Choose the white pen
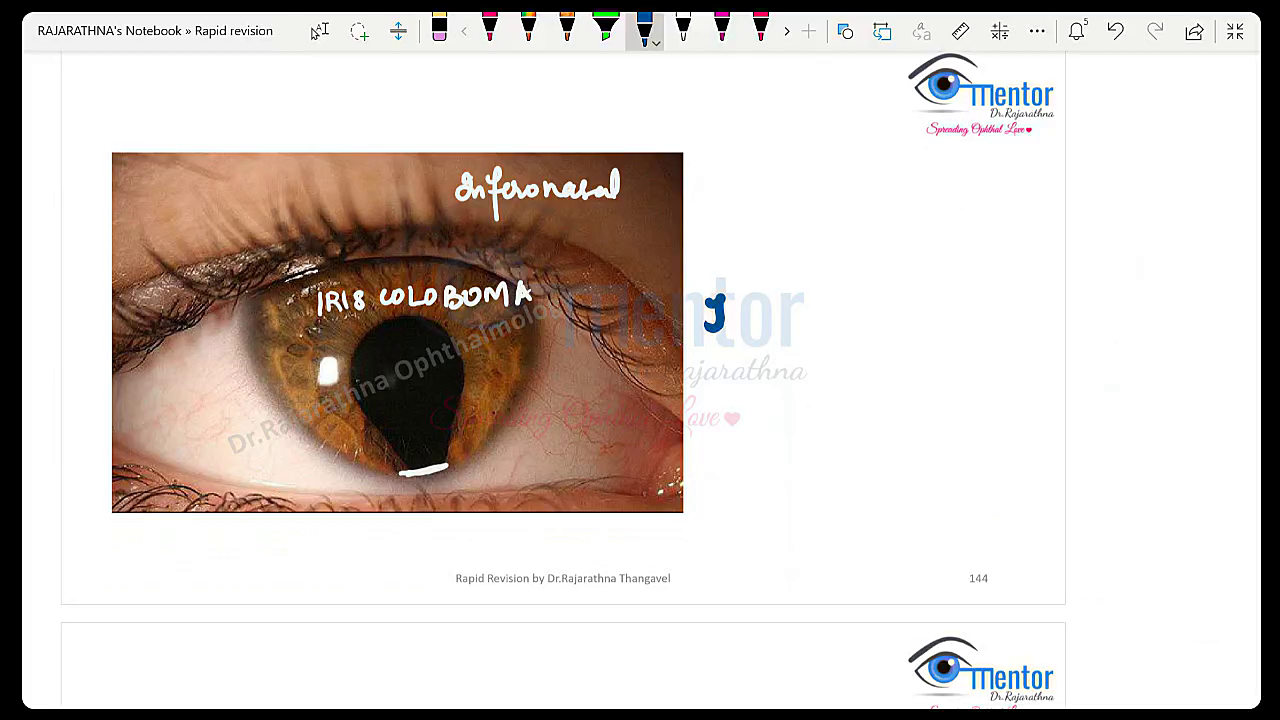The height and width of the screenshot is (720, 1280). [683, 28]
